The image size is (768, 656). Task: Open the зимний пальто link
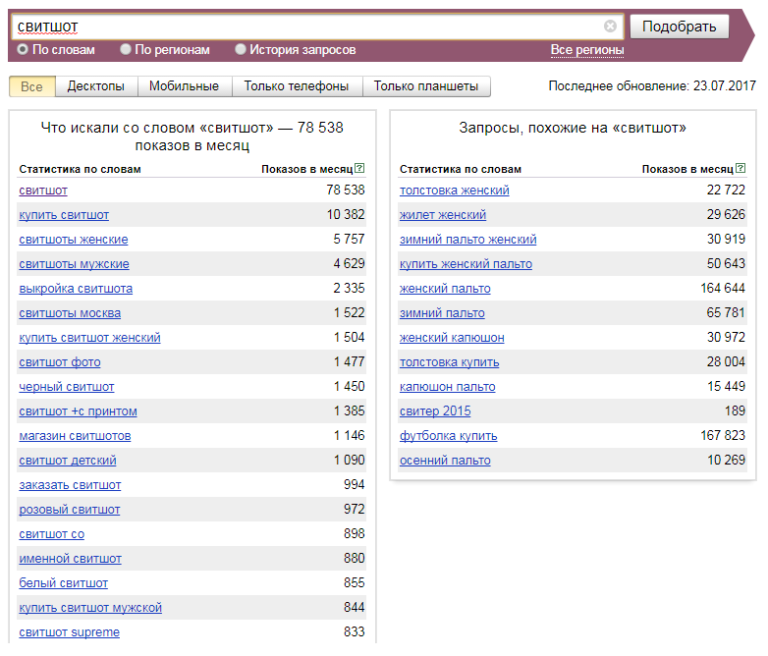[x=442, y=313]
